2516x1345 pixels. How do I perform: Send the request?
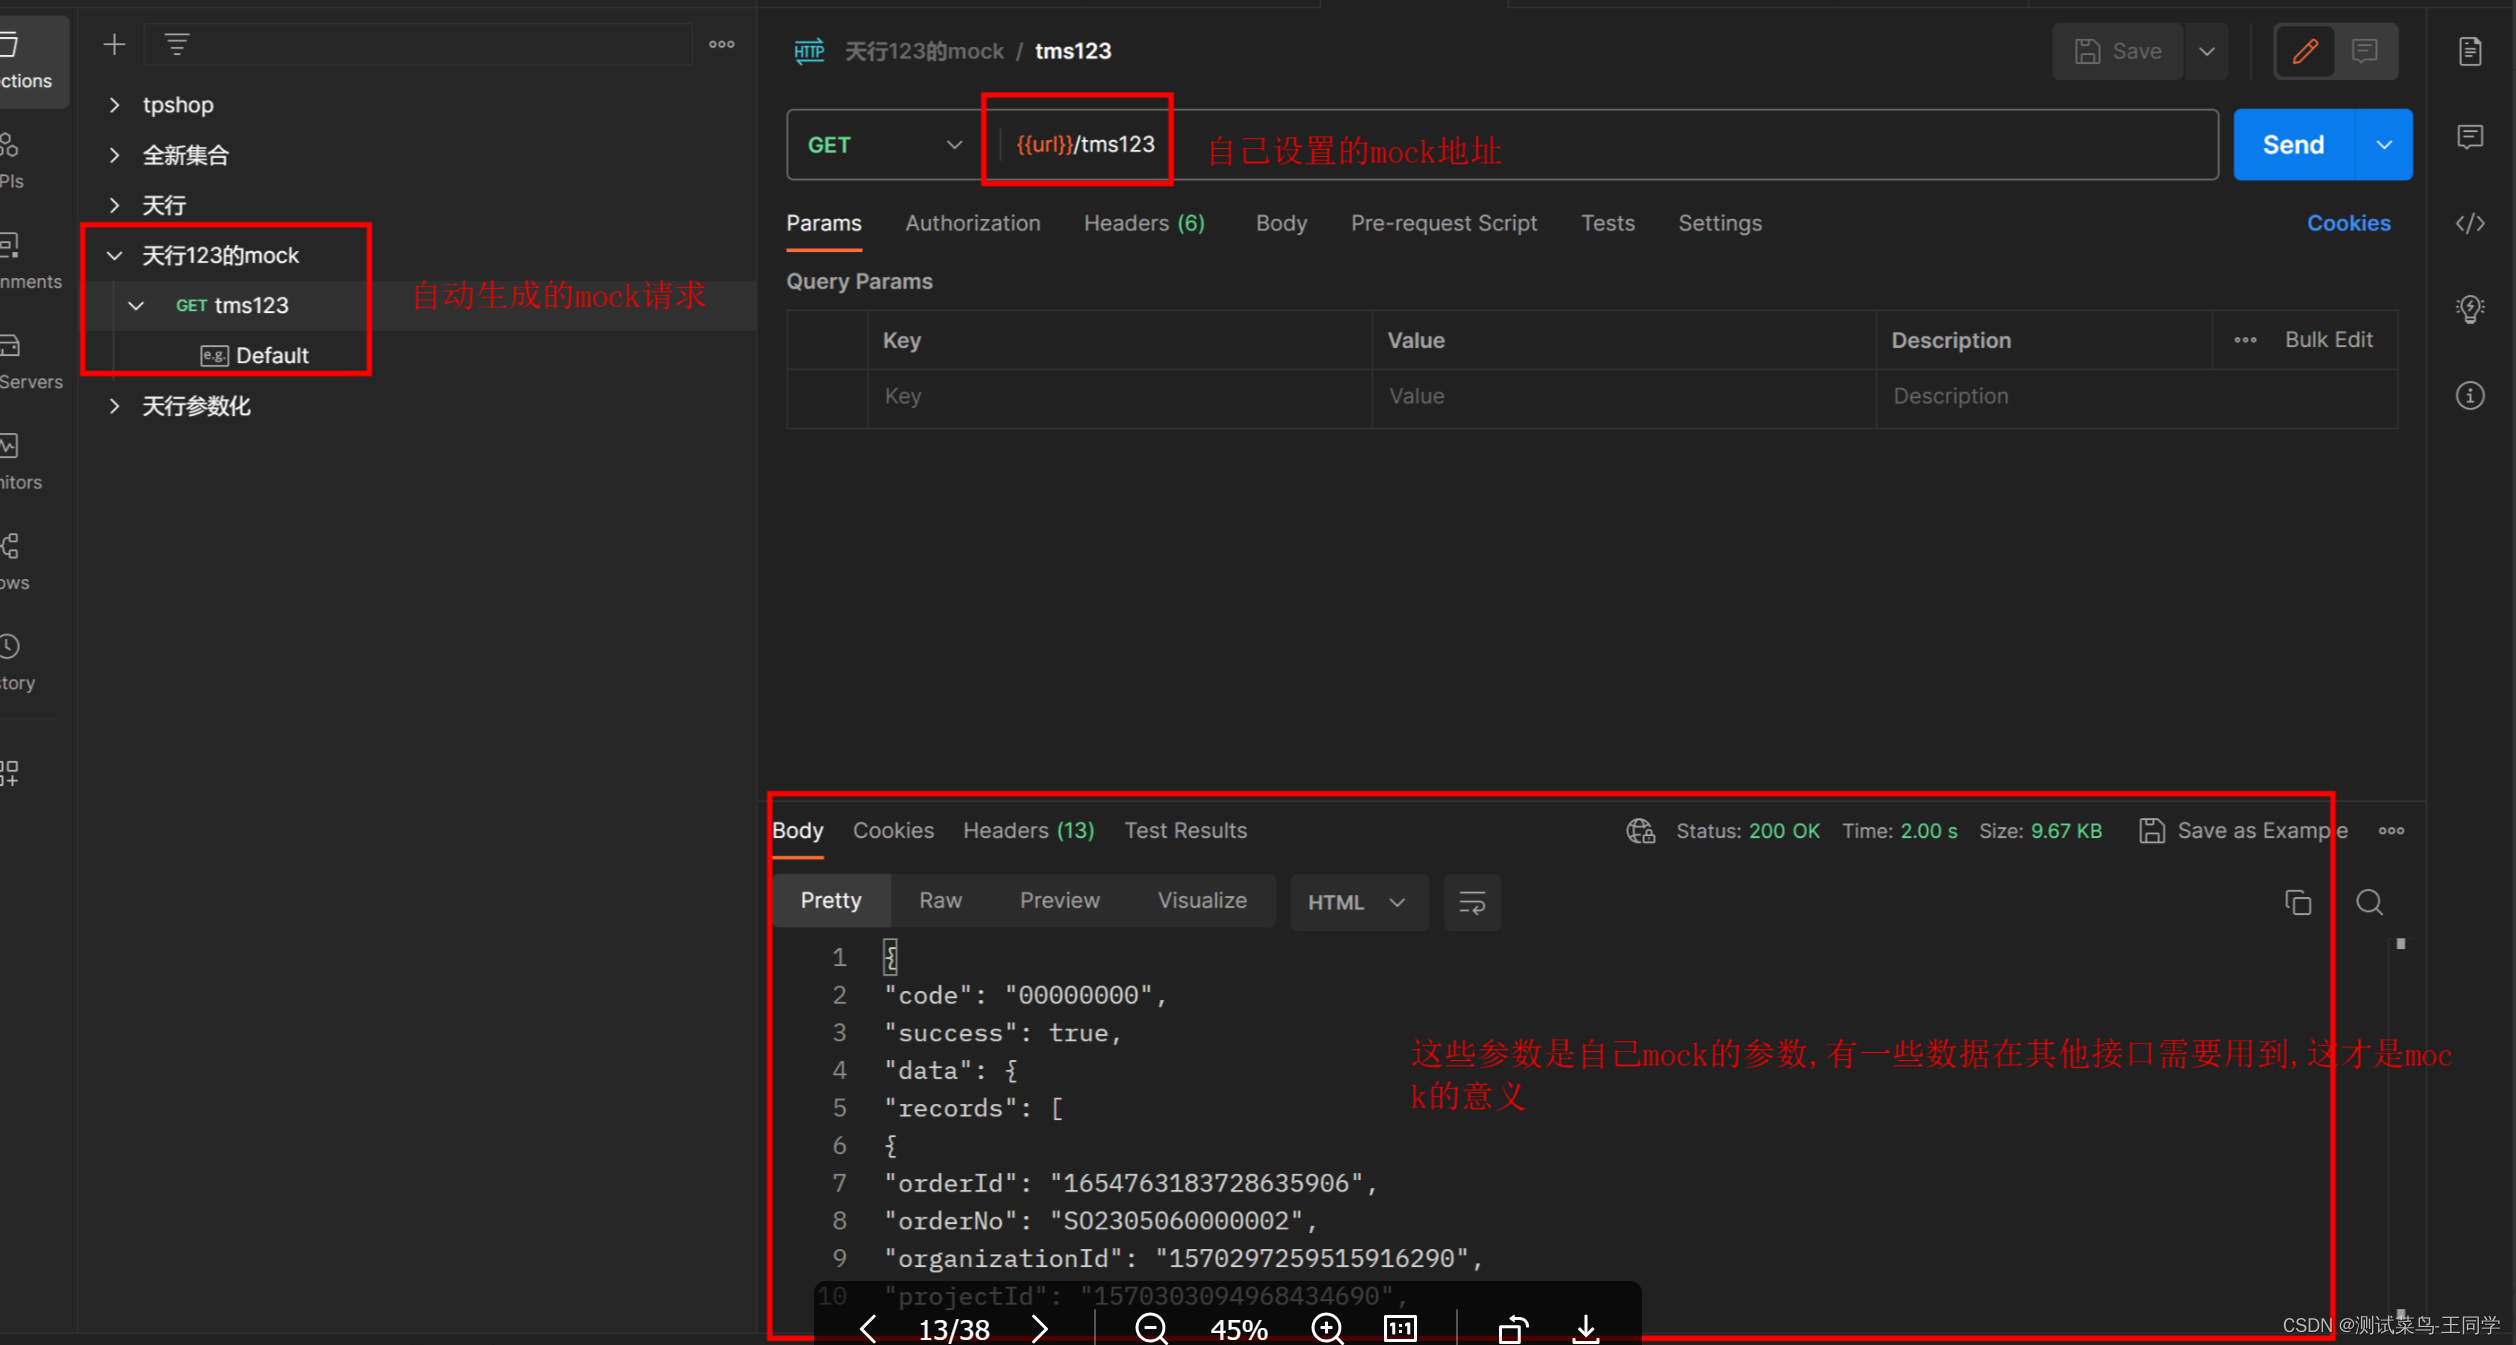2294,145
